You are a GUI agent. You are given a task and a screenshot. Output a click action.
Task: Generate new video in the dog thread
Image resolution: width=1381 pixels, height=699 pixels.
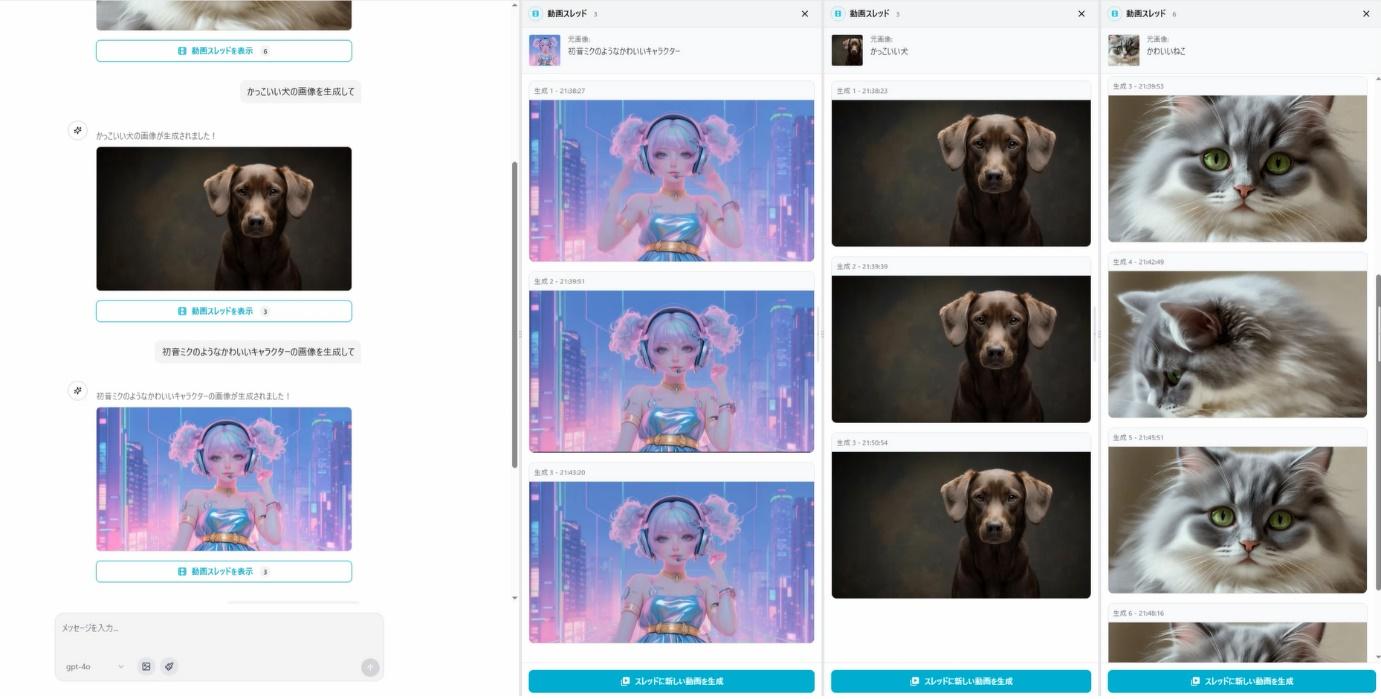[x=961, y=681]
